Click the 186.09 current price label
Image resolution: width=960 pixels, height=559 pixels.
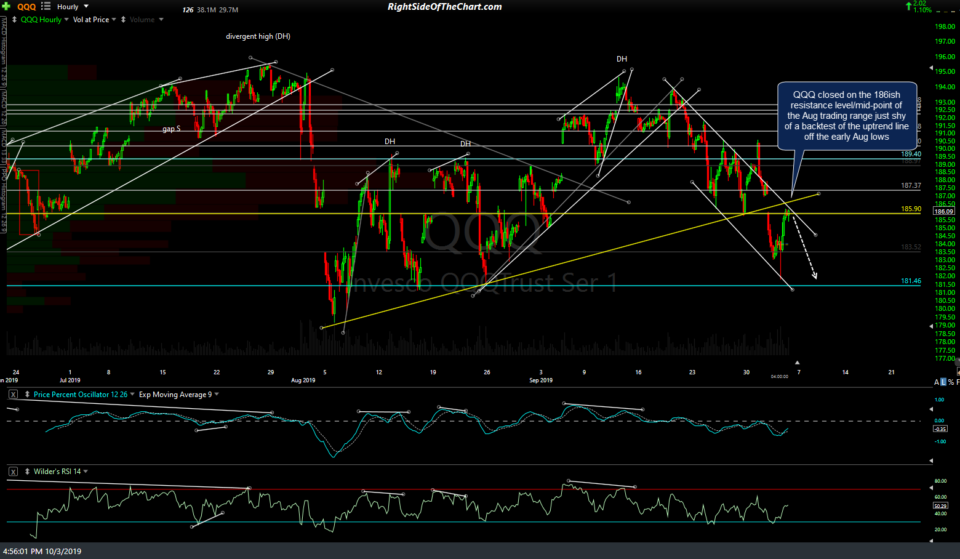tap(942, 211)
